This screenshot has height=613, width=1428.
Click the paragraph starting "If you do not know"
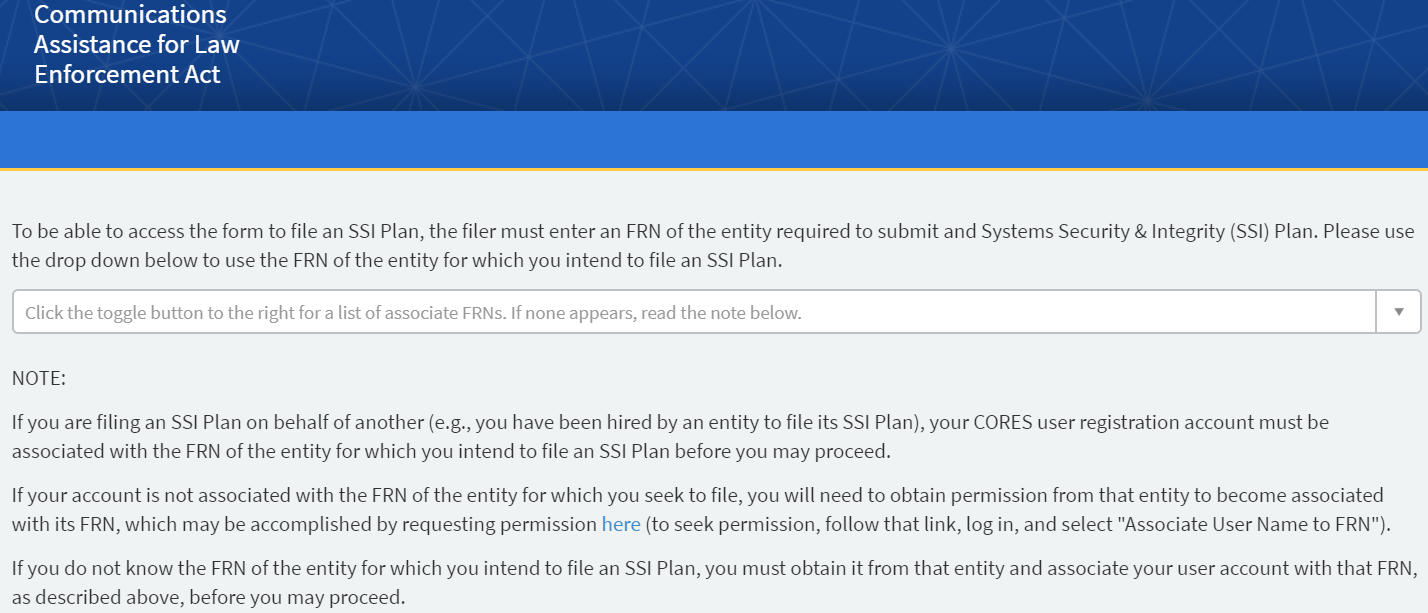500,570
